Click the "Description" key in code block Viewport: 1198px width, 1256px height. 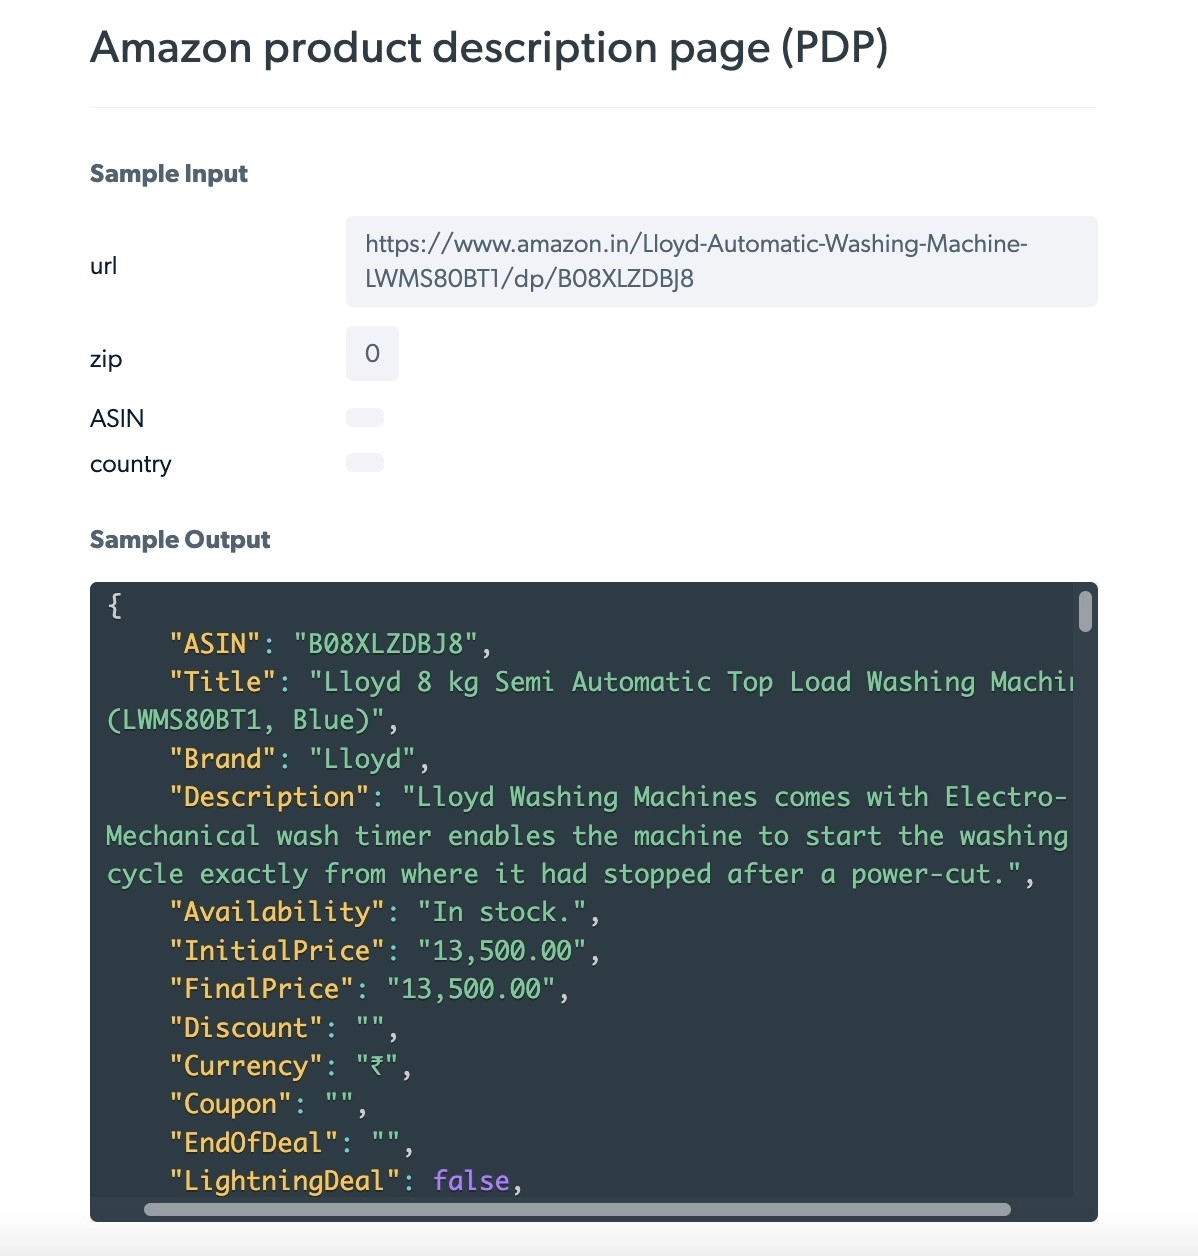click(x=269, y=797)
